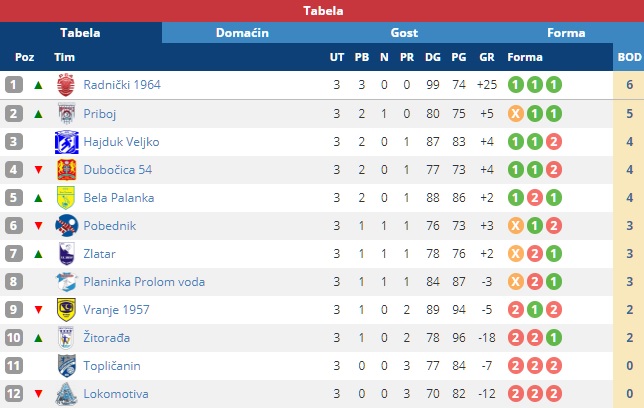Open the Planinka Prolom voda link
The image size is (644, 408).
[144, 282]
